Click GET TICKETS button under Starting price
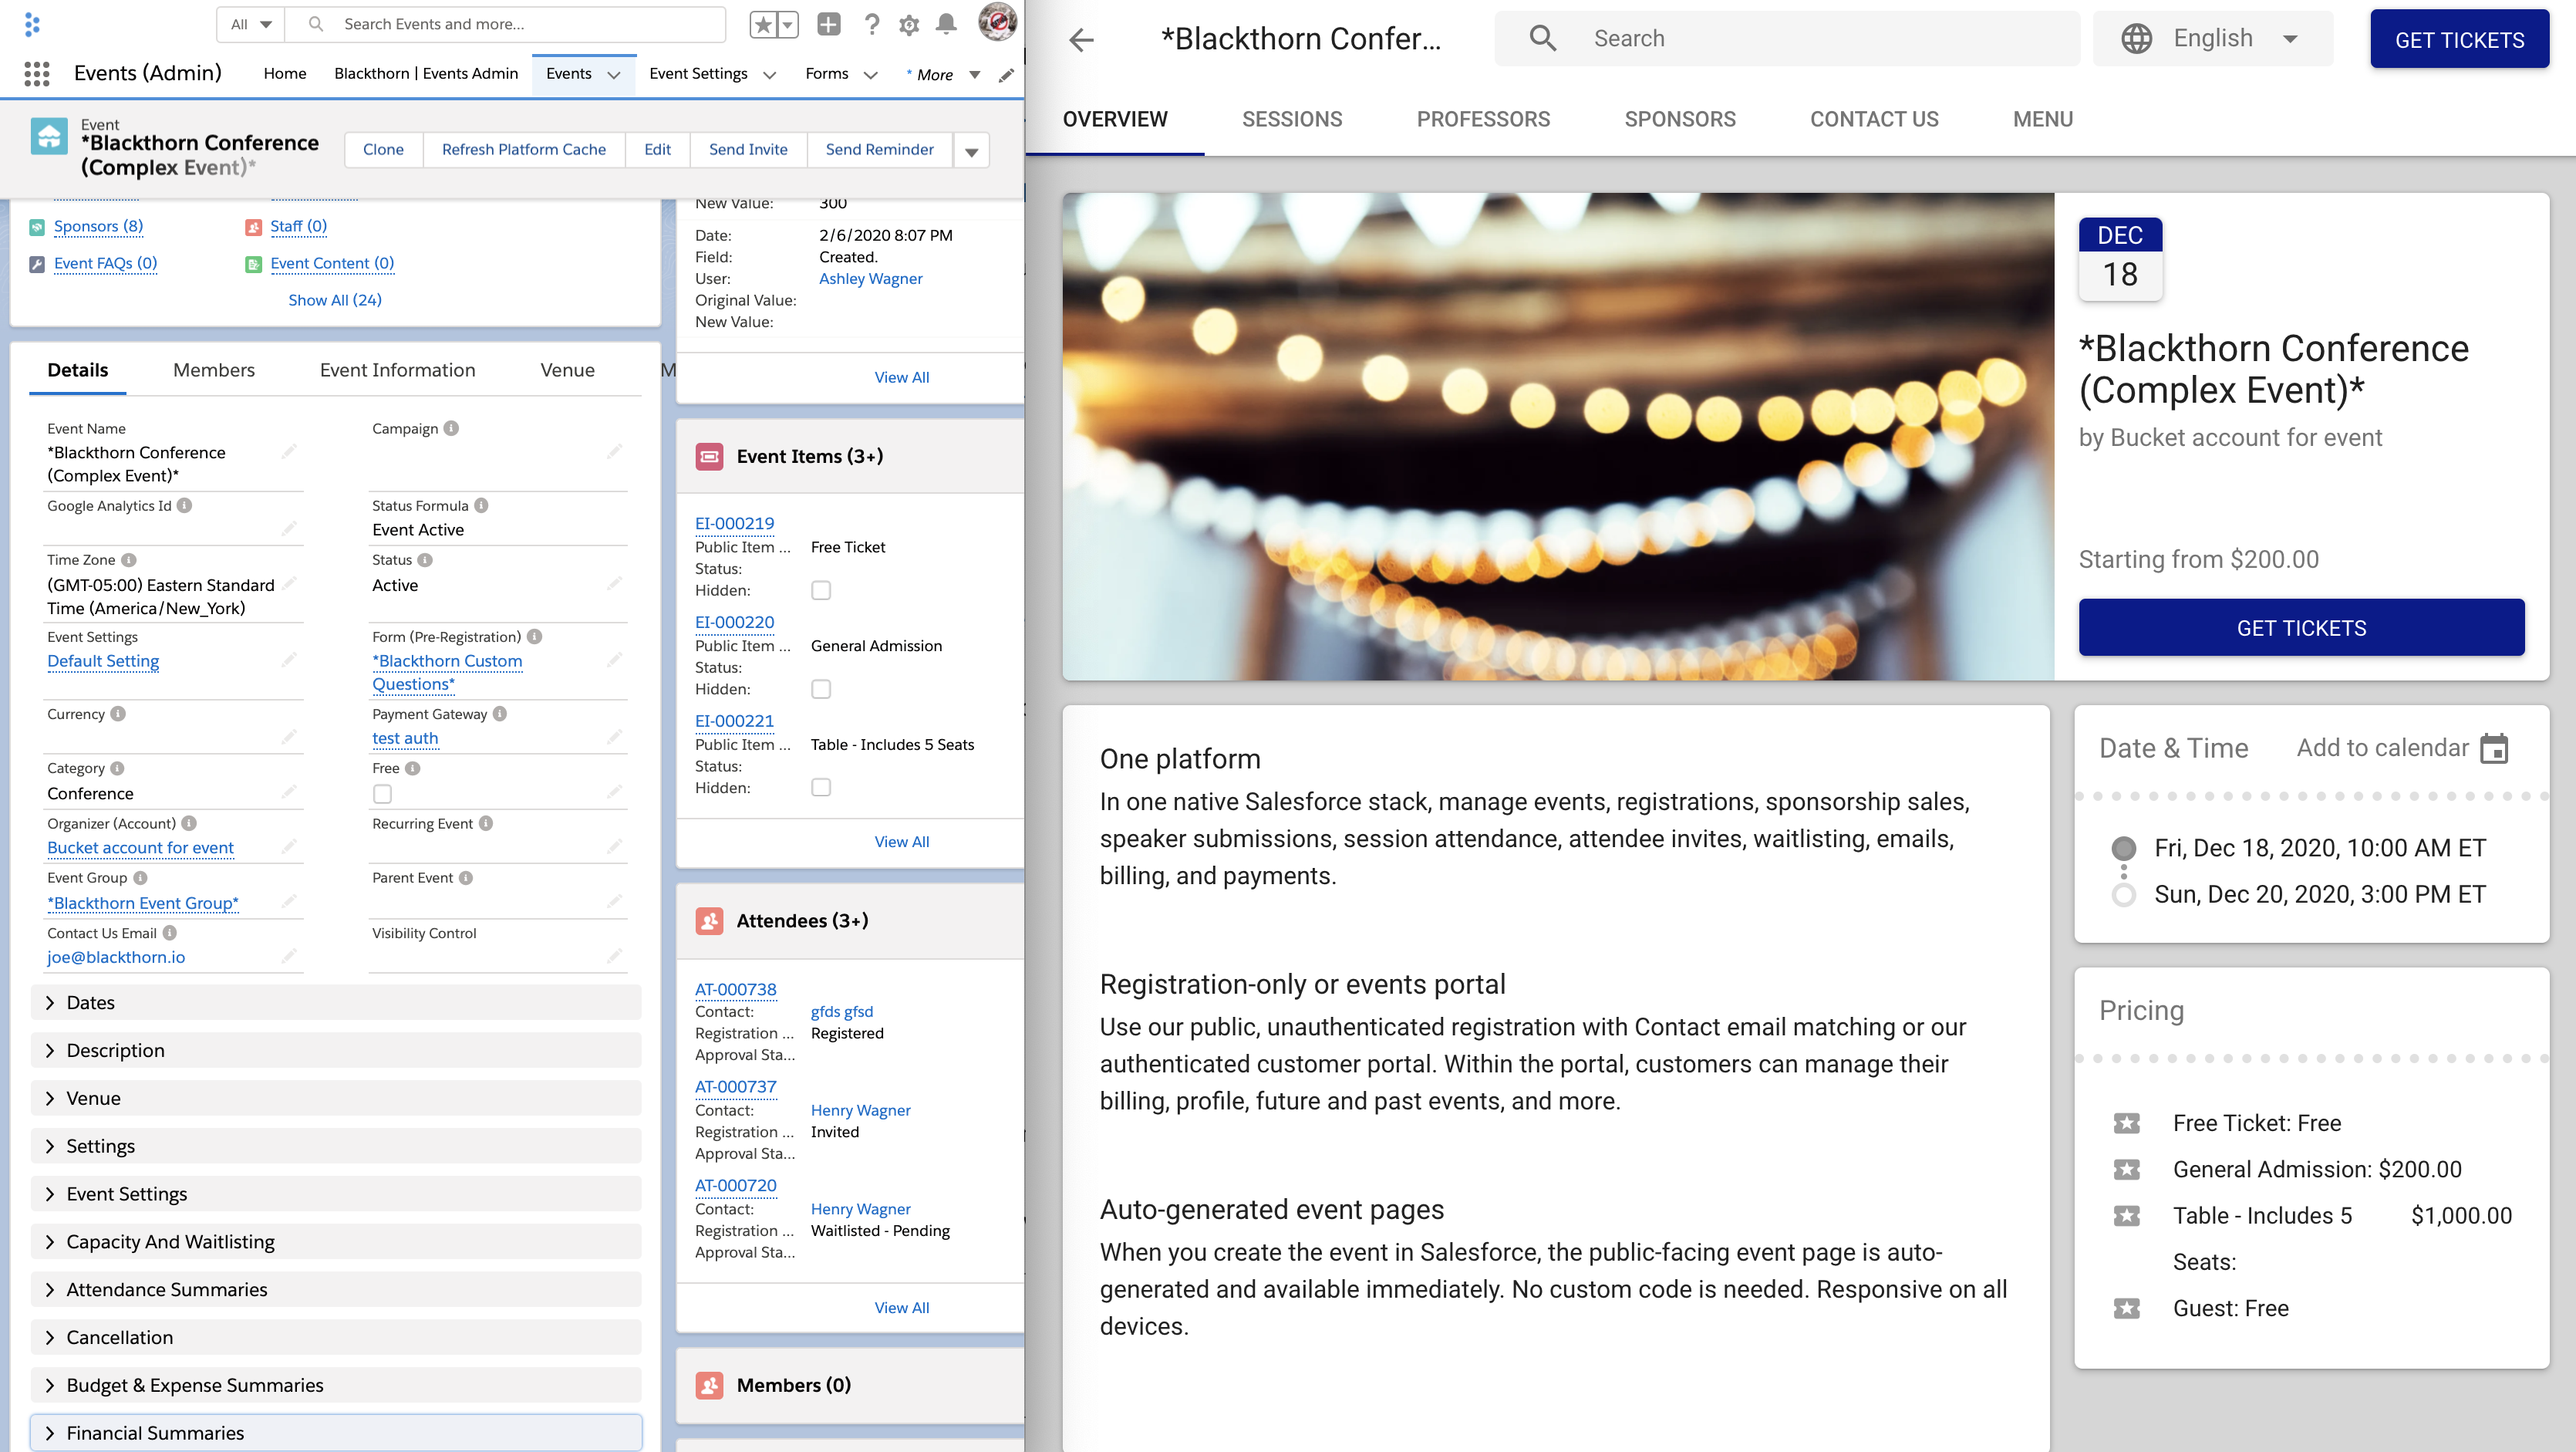Viewport: 2576px width, 1452px height. pyautogui.click(x=2301, y=628)
